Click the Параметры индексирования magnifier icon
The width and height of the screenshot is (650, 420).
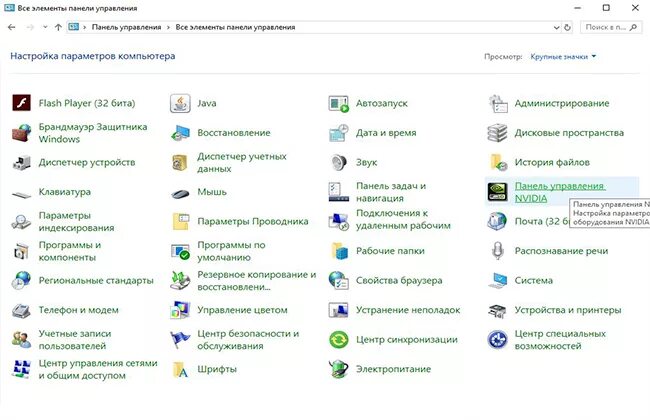[21, 221]
